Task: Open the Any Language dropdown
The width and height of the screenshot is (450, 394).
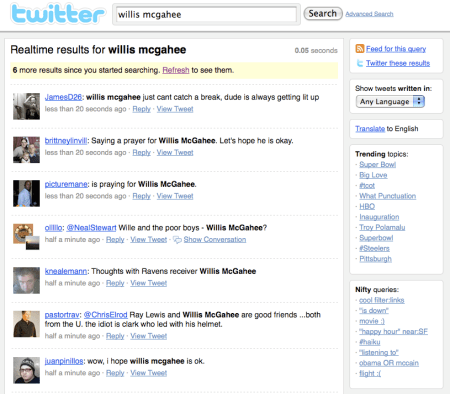Action: click(390, 101)
